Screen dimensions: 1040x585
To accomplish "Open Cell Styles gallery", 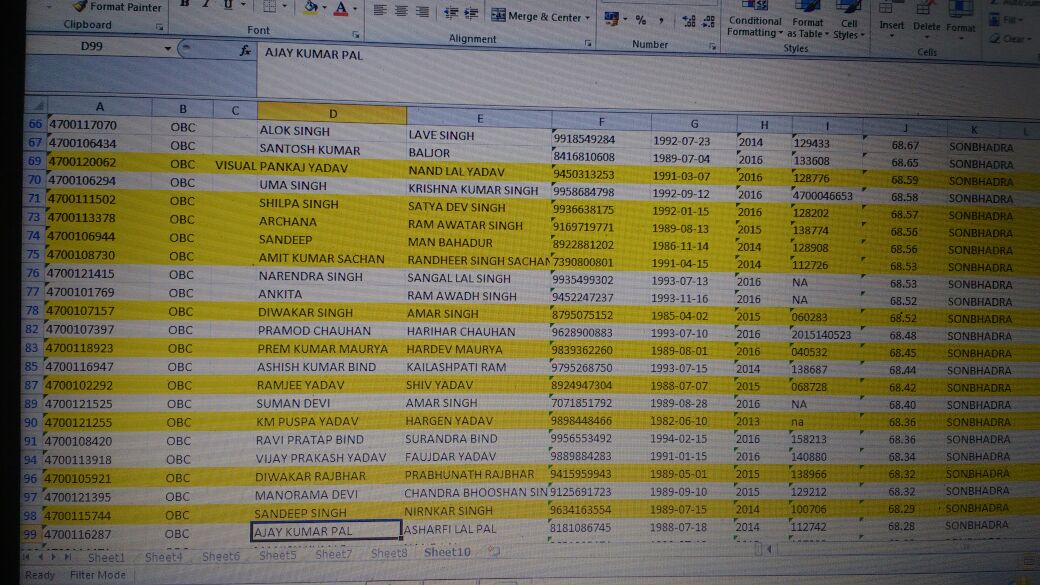I will (x=848, y=22).
